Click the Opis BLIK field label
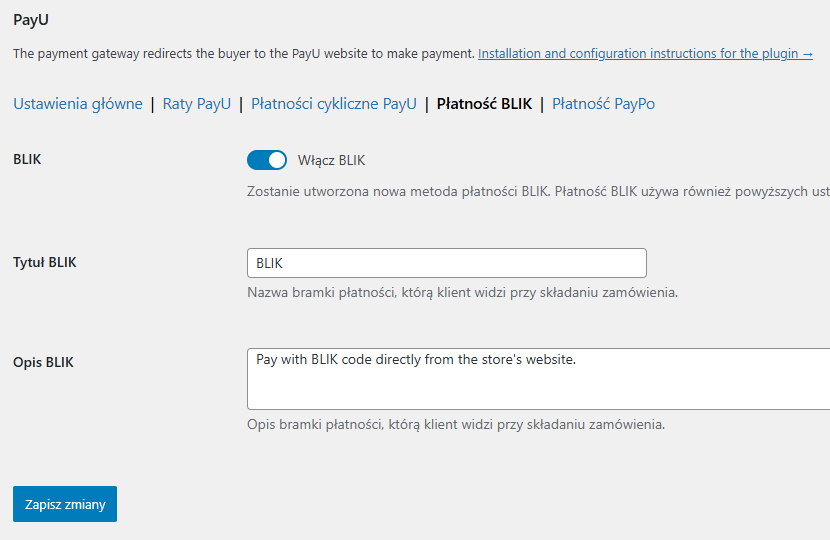Screen dimensions: 830x540 pos(43,362)
